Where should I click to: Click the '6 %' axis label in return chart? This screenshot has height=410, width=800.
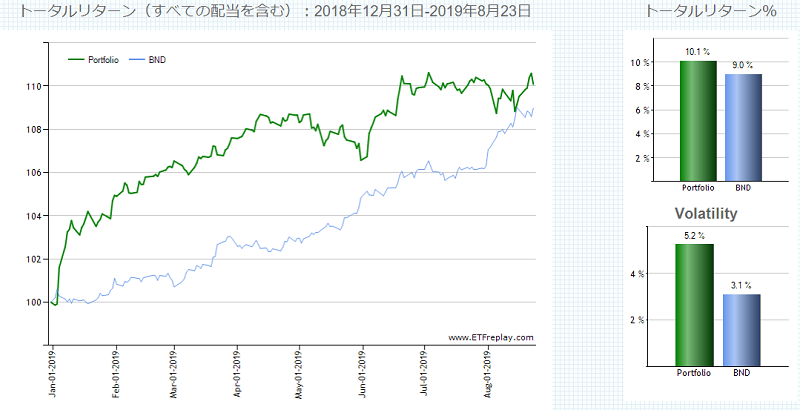(642, 110)
